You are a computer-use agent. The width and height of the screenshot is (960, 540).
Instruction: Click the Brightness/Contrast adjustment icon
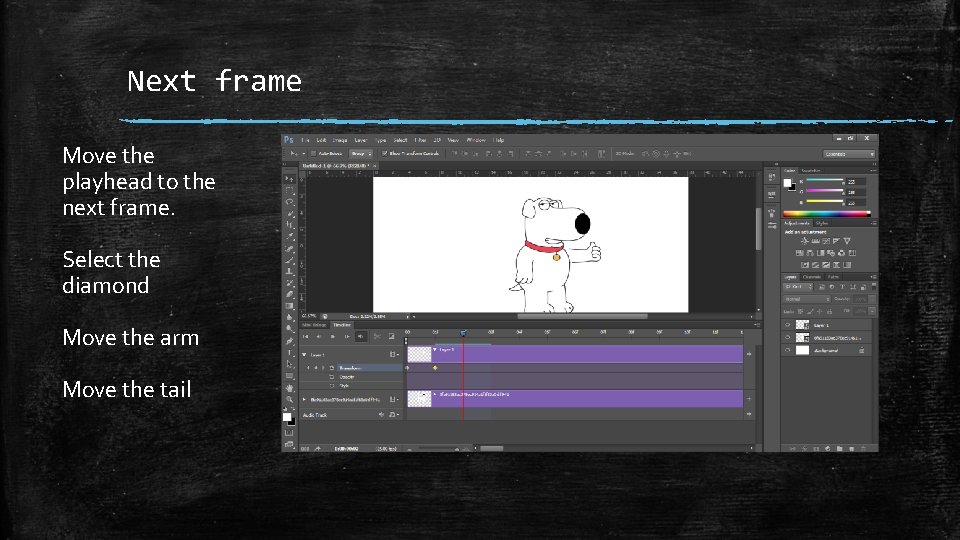804,241
